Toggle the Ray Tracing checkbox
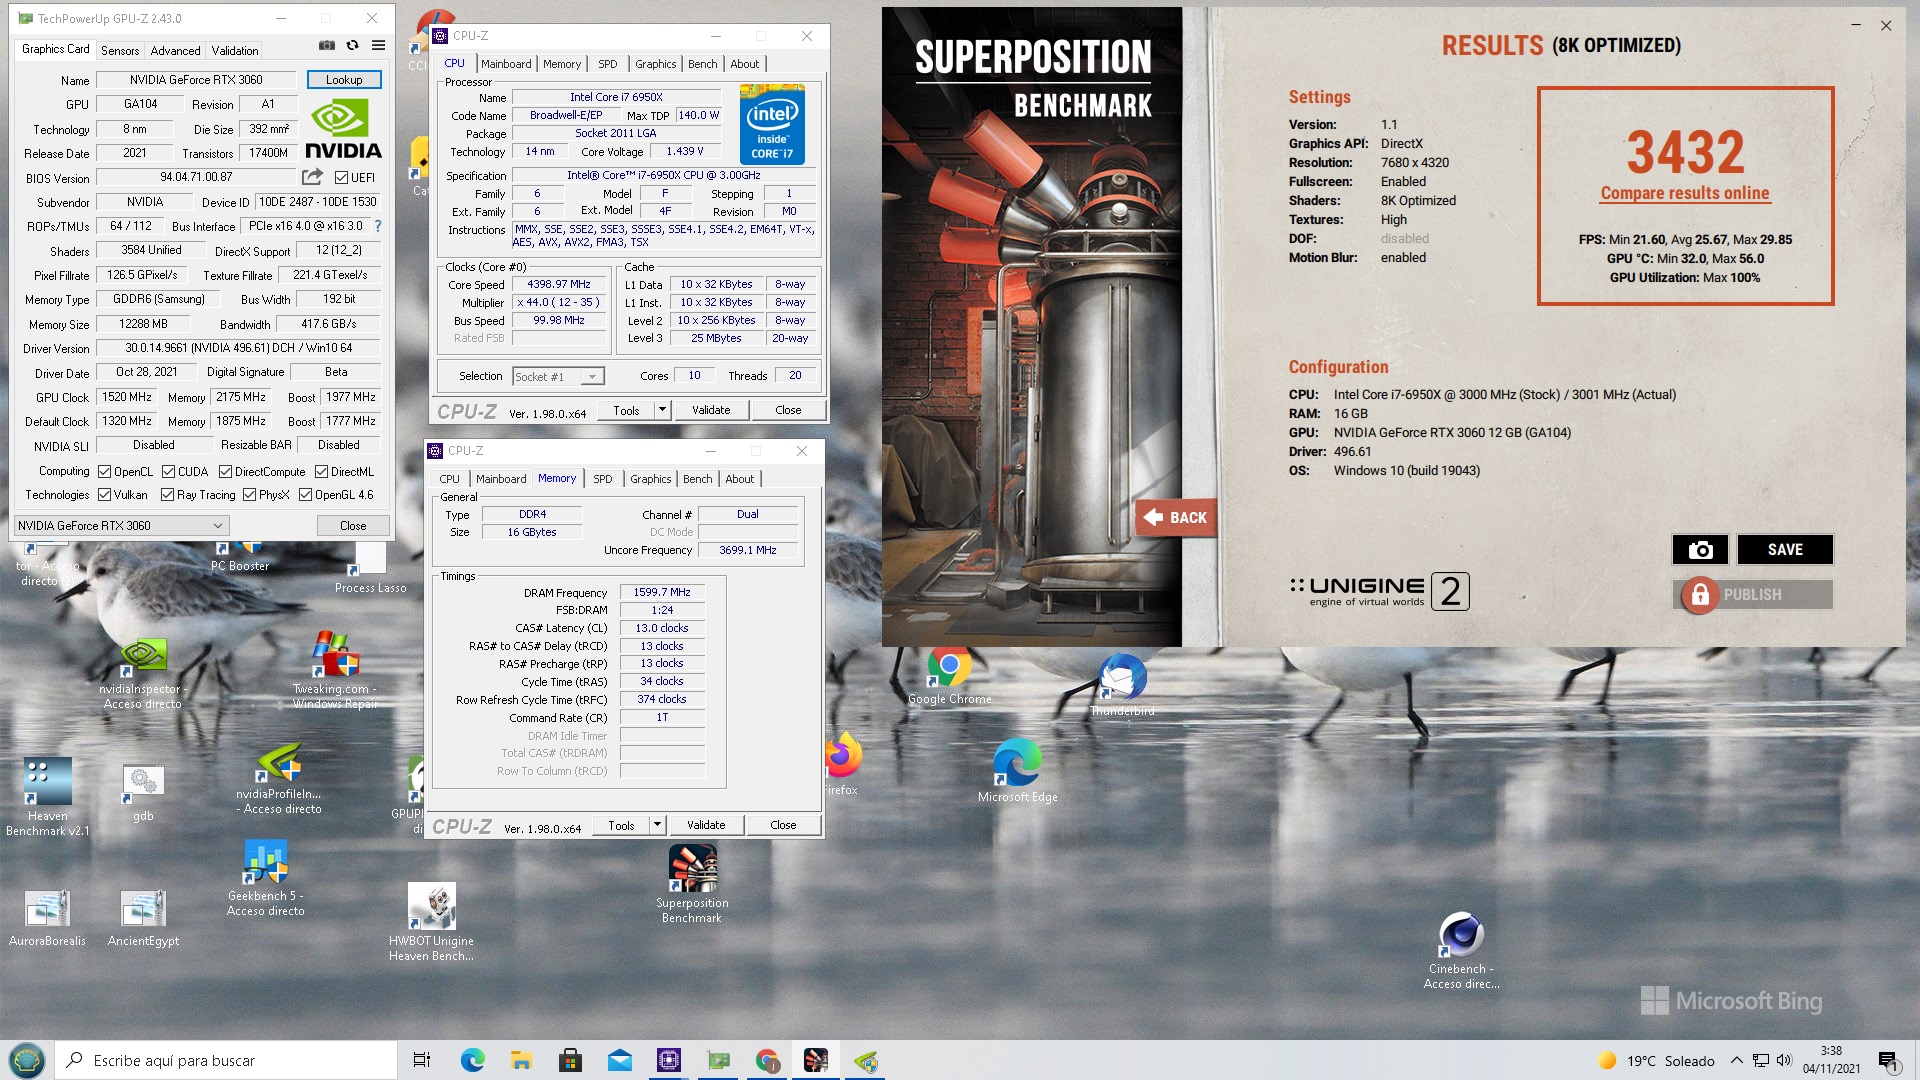 click(x=167, y=495)
